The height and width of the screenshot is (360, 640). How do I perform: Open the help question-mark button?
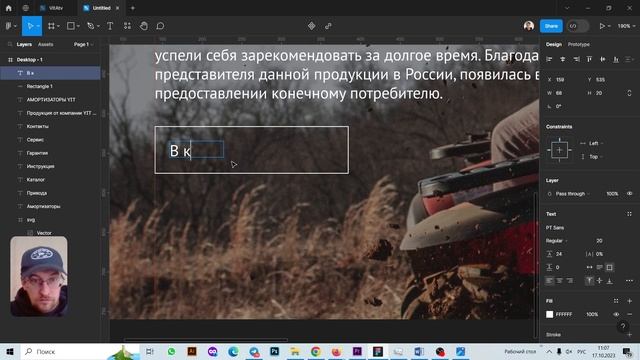[623, 326]
